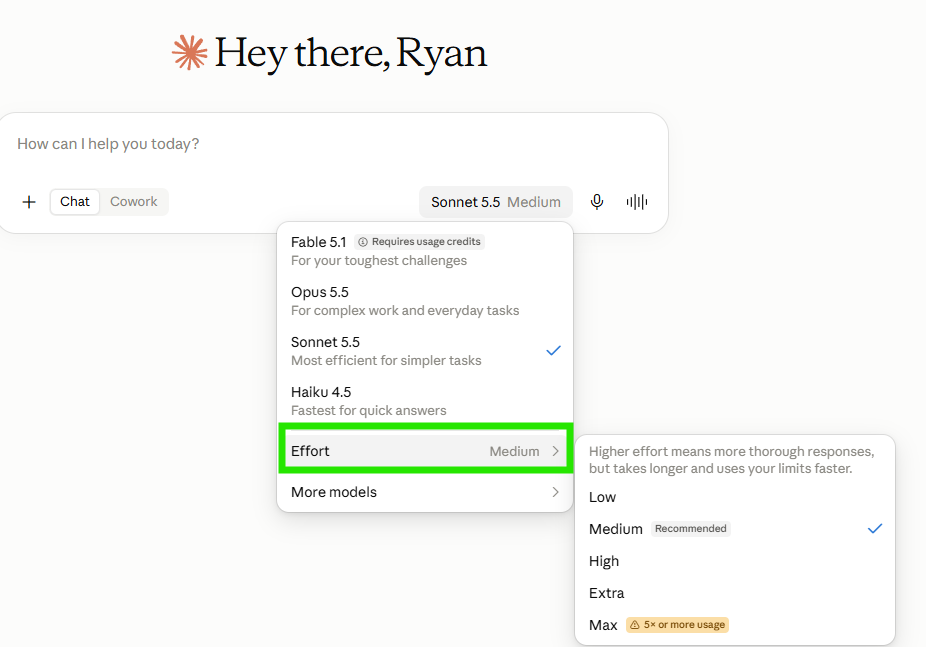The height and width of the screenshot is (647, 926).
Task: Click the warning icon in the Max usage badge
Action: click(x=635, y=625)
